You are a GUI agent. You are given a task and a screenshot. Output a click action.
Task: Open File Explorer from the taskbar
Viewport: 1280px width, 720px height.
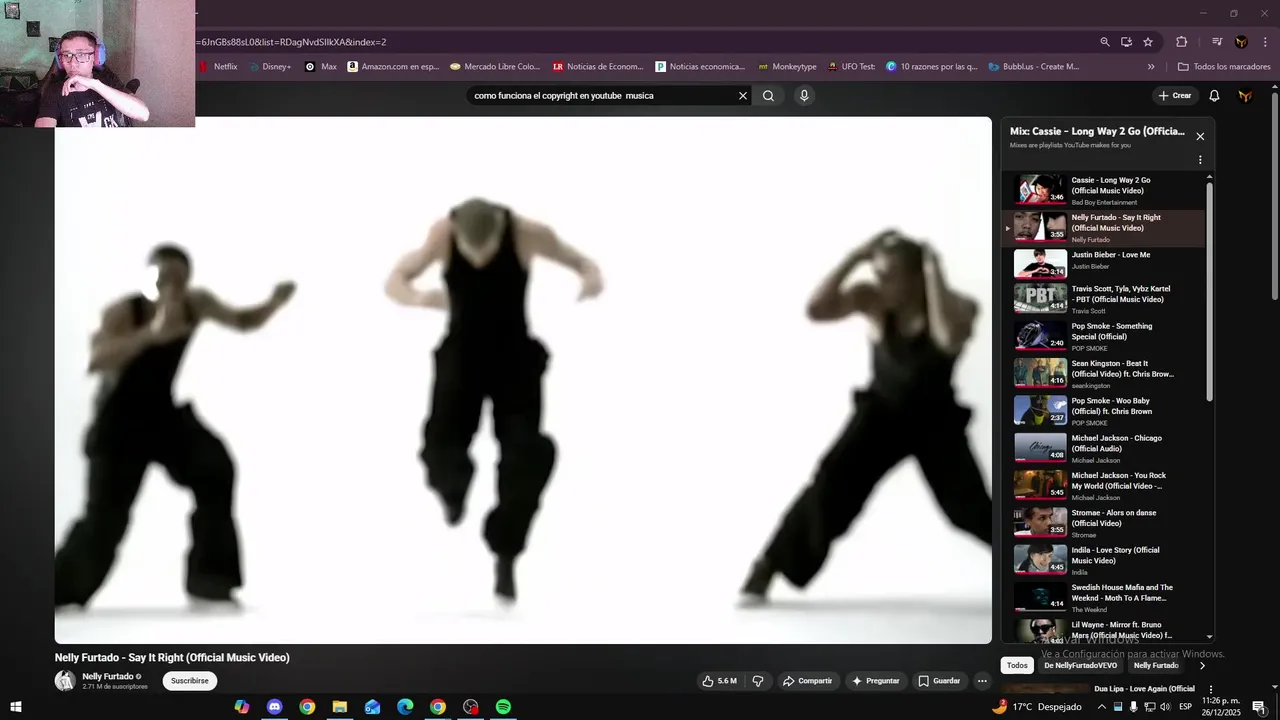pos(340,707)
